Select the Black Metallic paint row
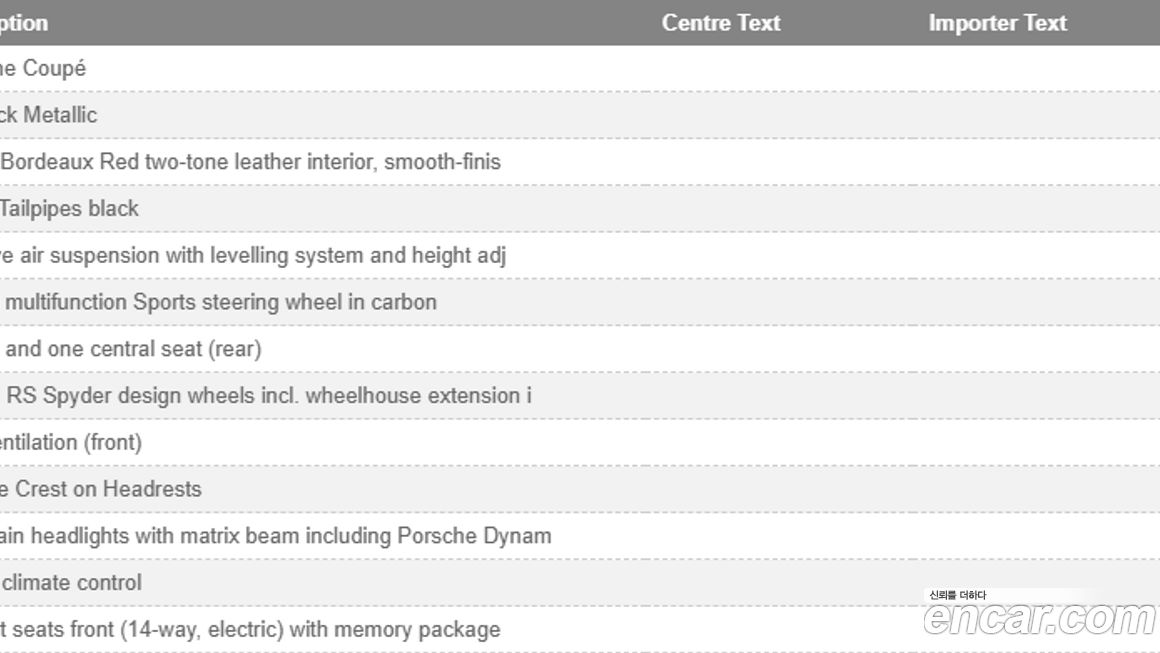This screenshot has width=1160, height=653. (x=49, y=115)
